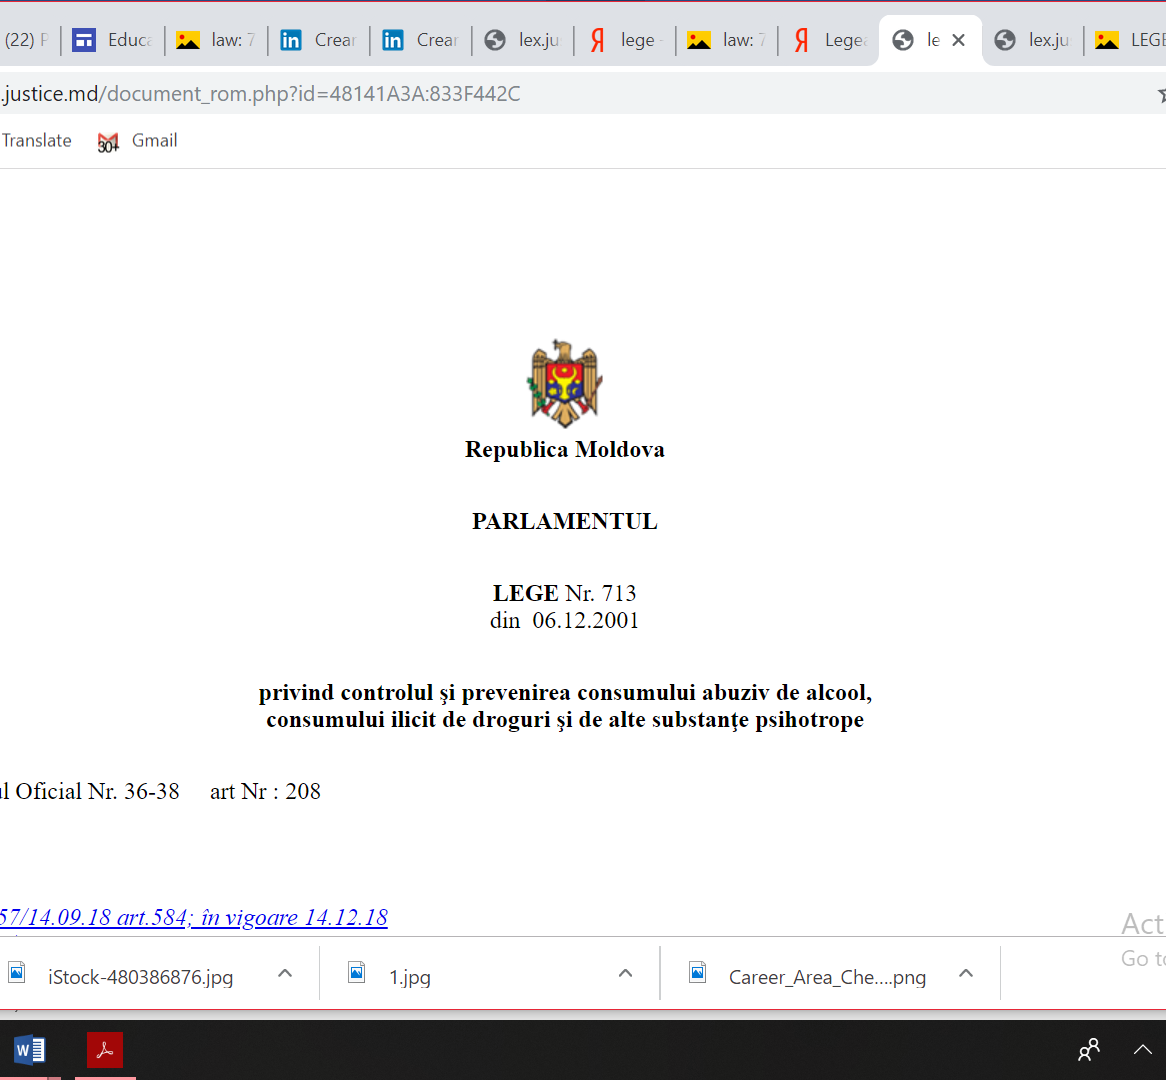Click the iStock-480386876.jpg file icon

(17, 973)
